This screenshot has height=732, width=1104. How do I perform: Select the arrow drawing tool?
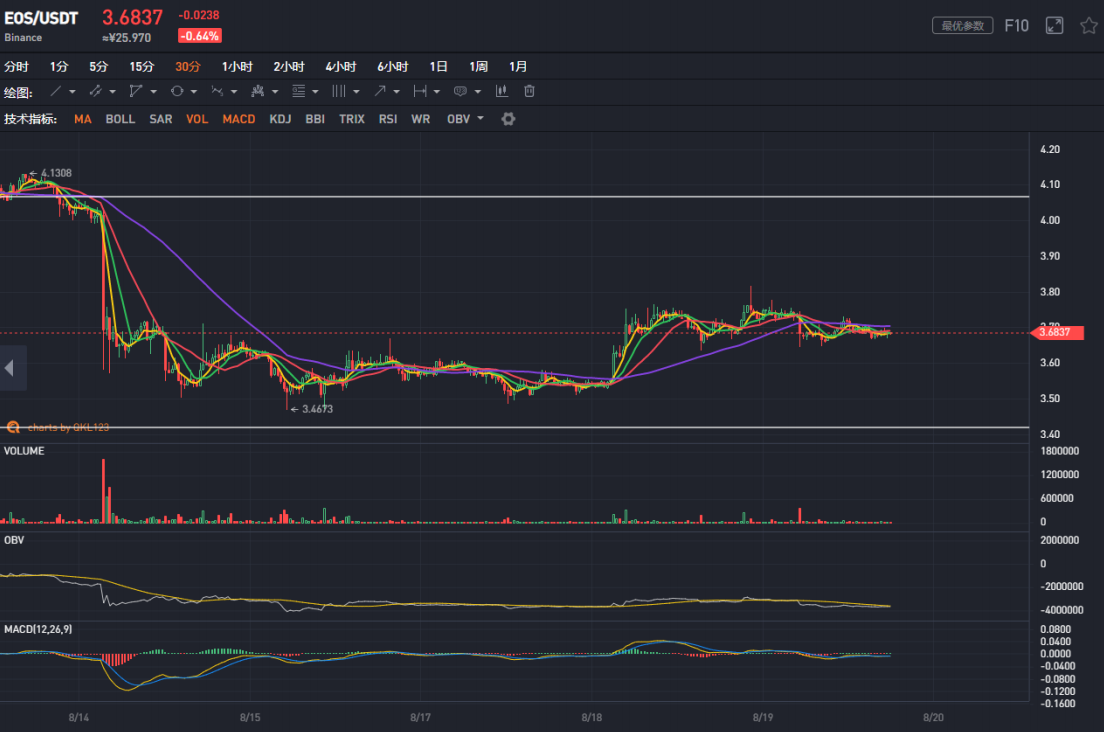[380, 91]
